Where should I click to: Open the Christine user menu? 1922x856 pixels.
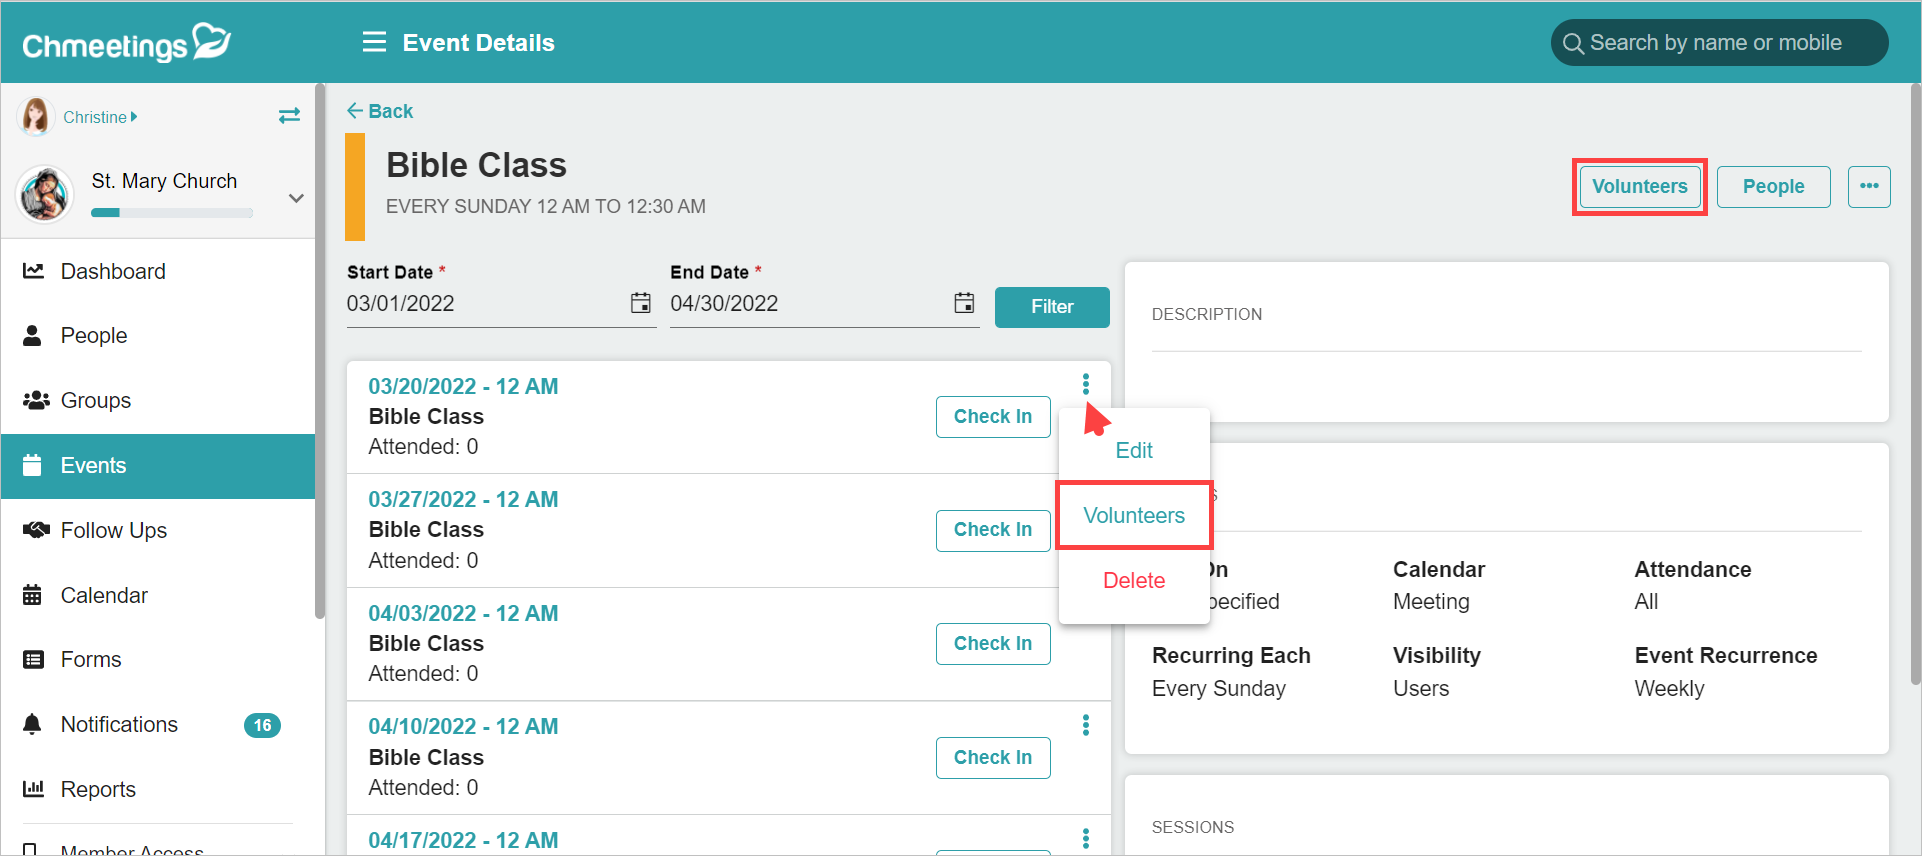[100, 117]
